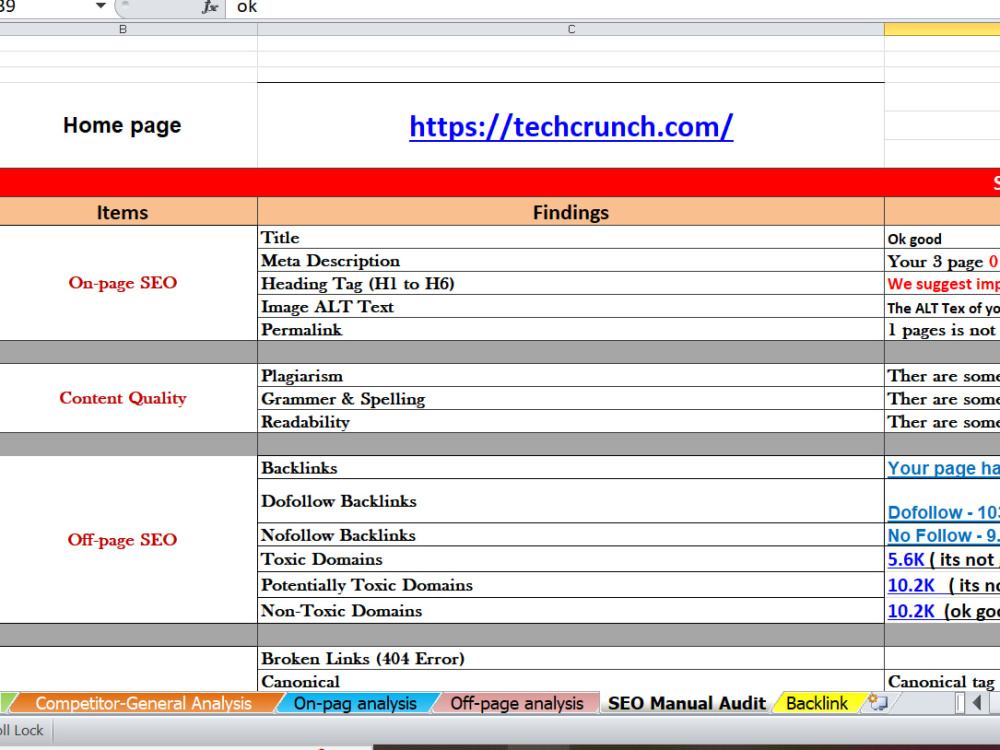Select the 'Non-Toxic Domains' cell
1000x750 pixels.
coord(571,611)
